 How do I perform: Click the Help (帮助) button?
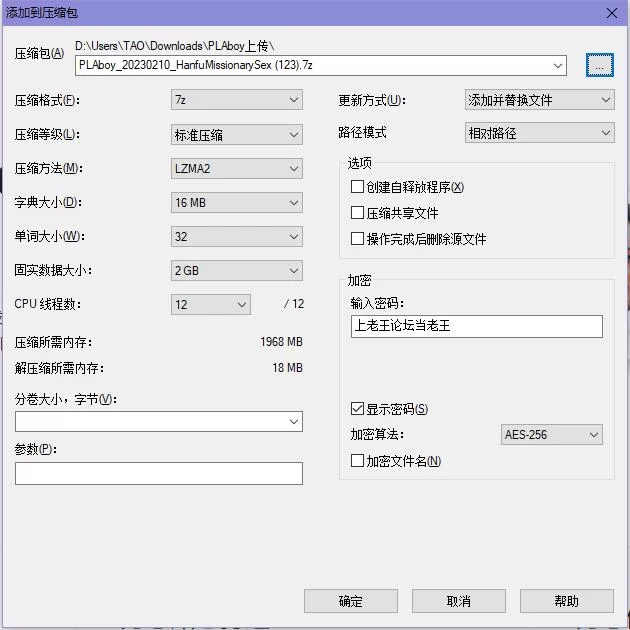(566, 601)
